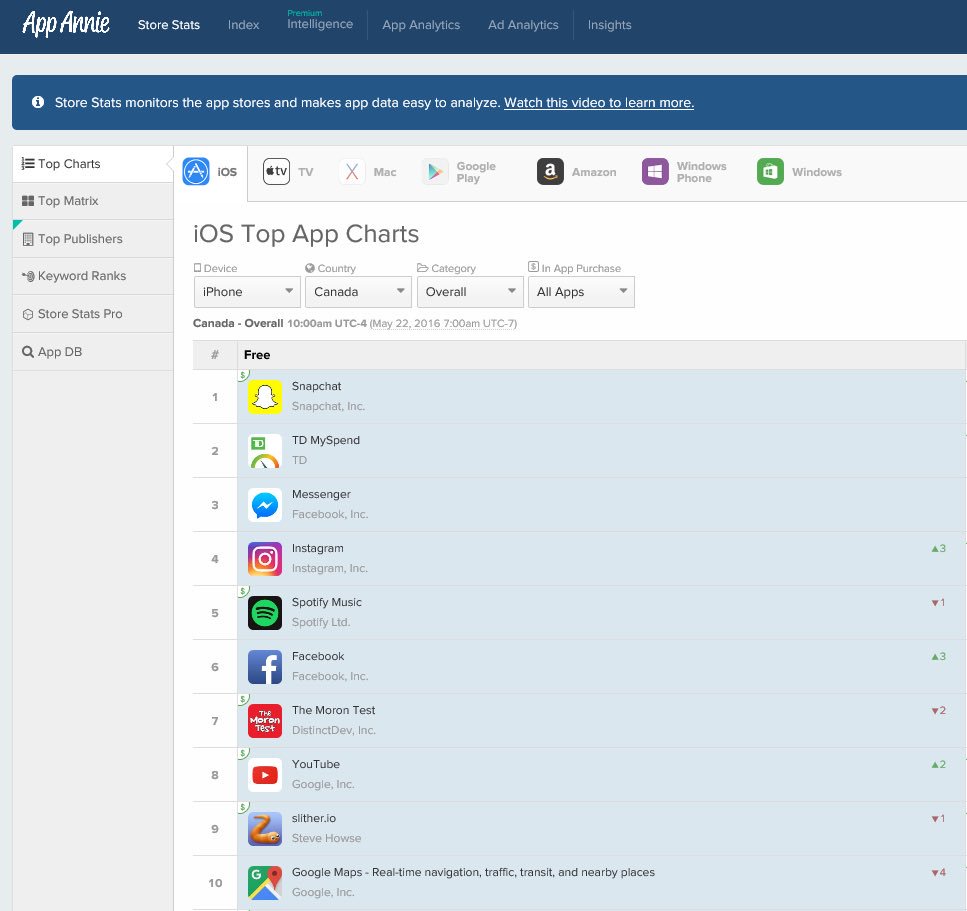Open publisher link Steve Howse
The image size is (967, 911).
click(x=326, y=838)
